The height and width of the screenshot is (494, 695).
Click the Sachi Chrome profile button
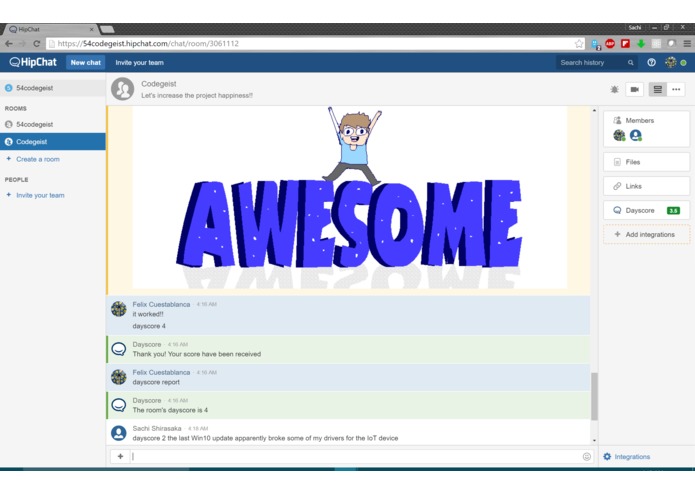pyautogui.click(x=635, y=27)
